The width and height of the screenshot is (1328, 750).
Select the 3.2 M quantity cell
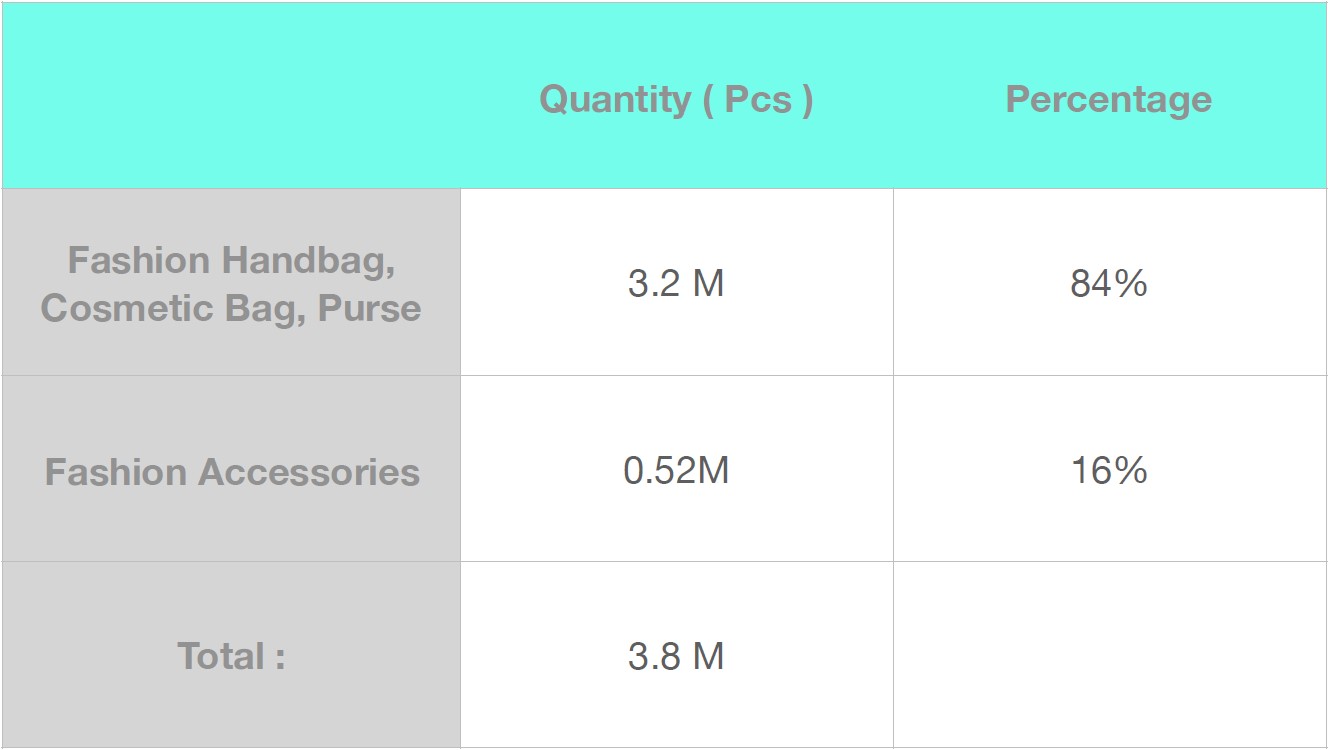pos(676,283)
